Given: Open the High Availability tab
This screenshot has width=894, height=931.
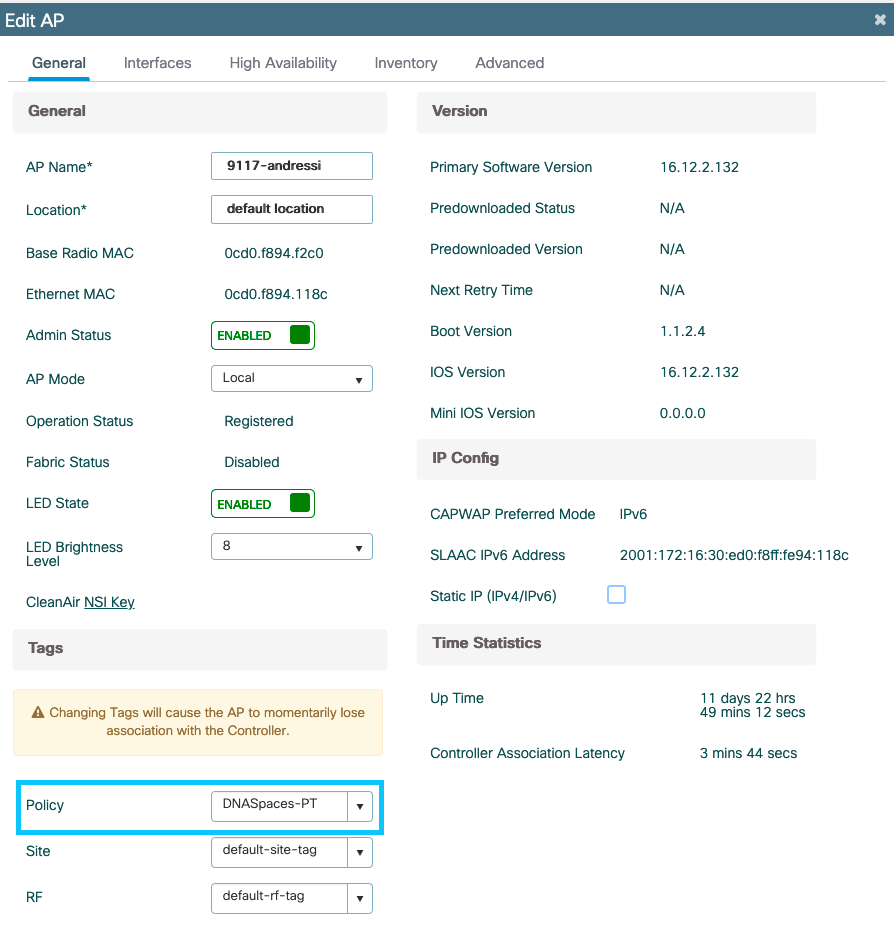Looking at the screenshot, I should pos(283,63).
